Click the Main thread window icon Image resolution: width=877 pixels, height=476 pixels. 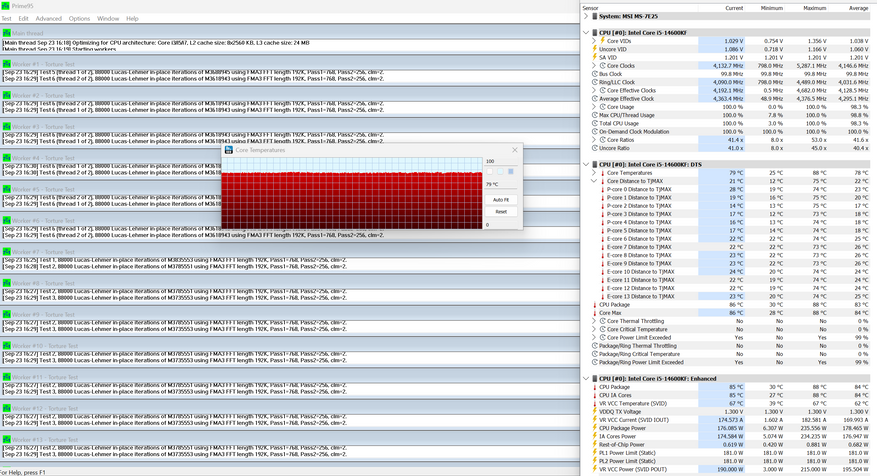(7, 33)
